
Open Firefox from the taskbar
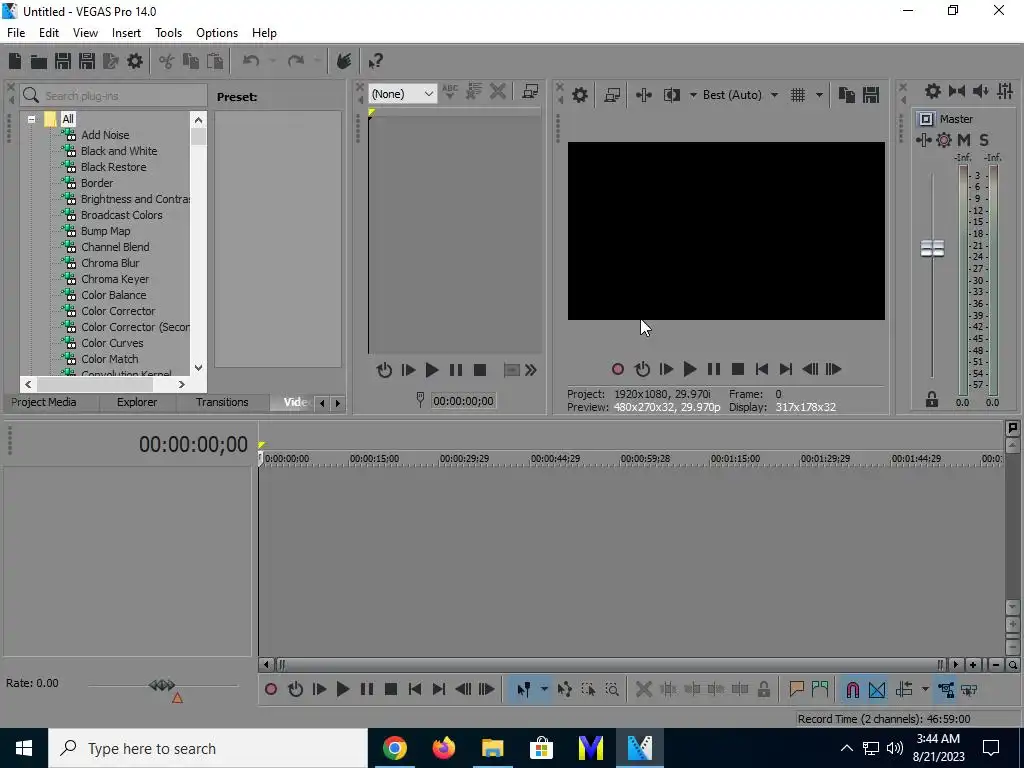pos(443,748)
